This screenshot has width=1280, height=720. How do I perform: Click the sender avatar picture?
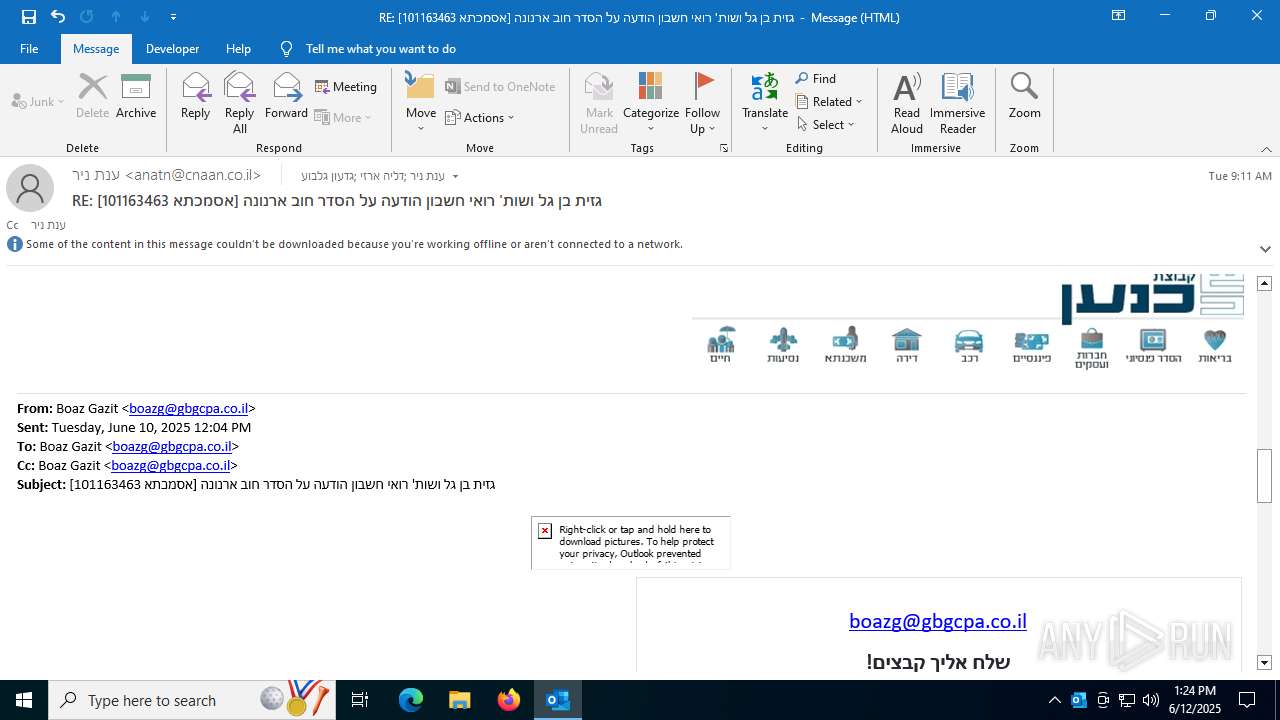point(30,188)
